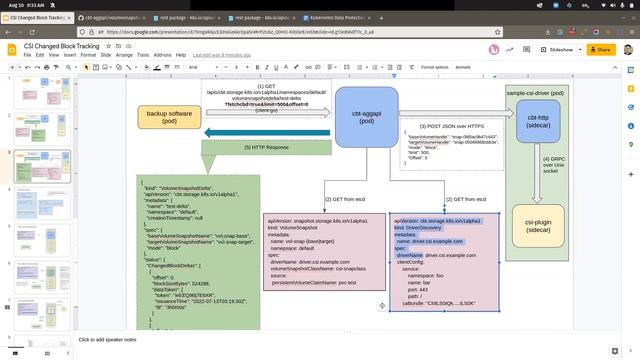Screen dimensions: 640x360
Task: Click to add speaker notes
Action: point(107,340)
